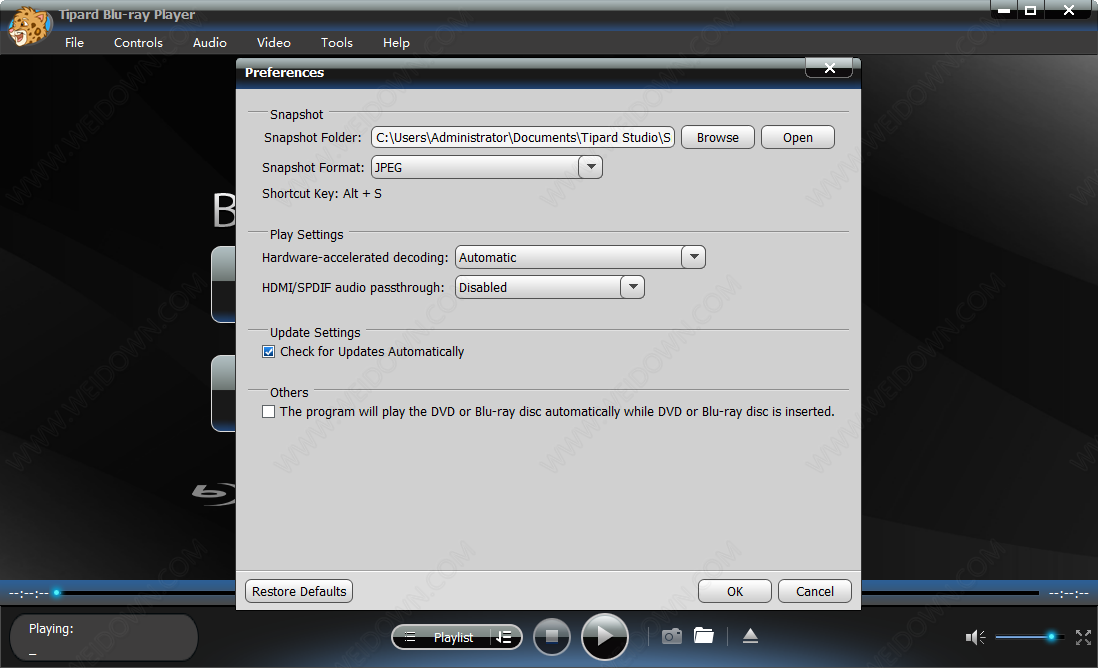Mute audio with the speaker icon
Image resolution: width=1098 pixels, height=668 pixels.
[975, 637]
